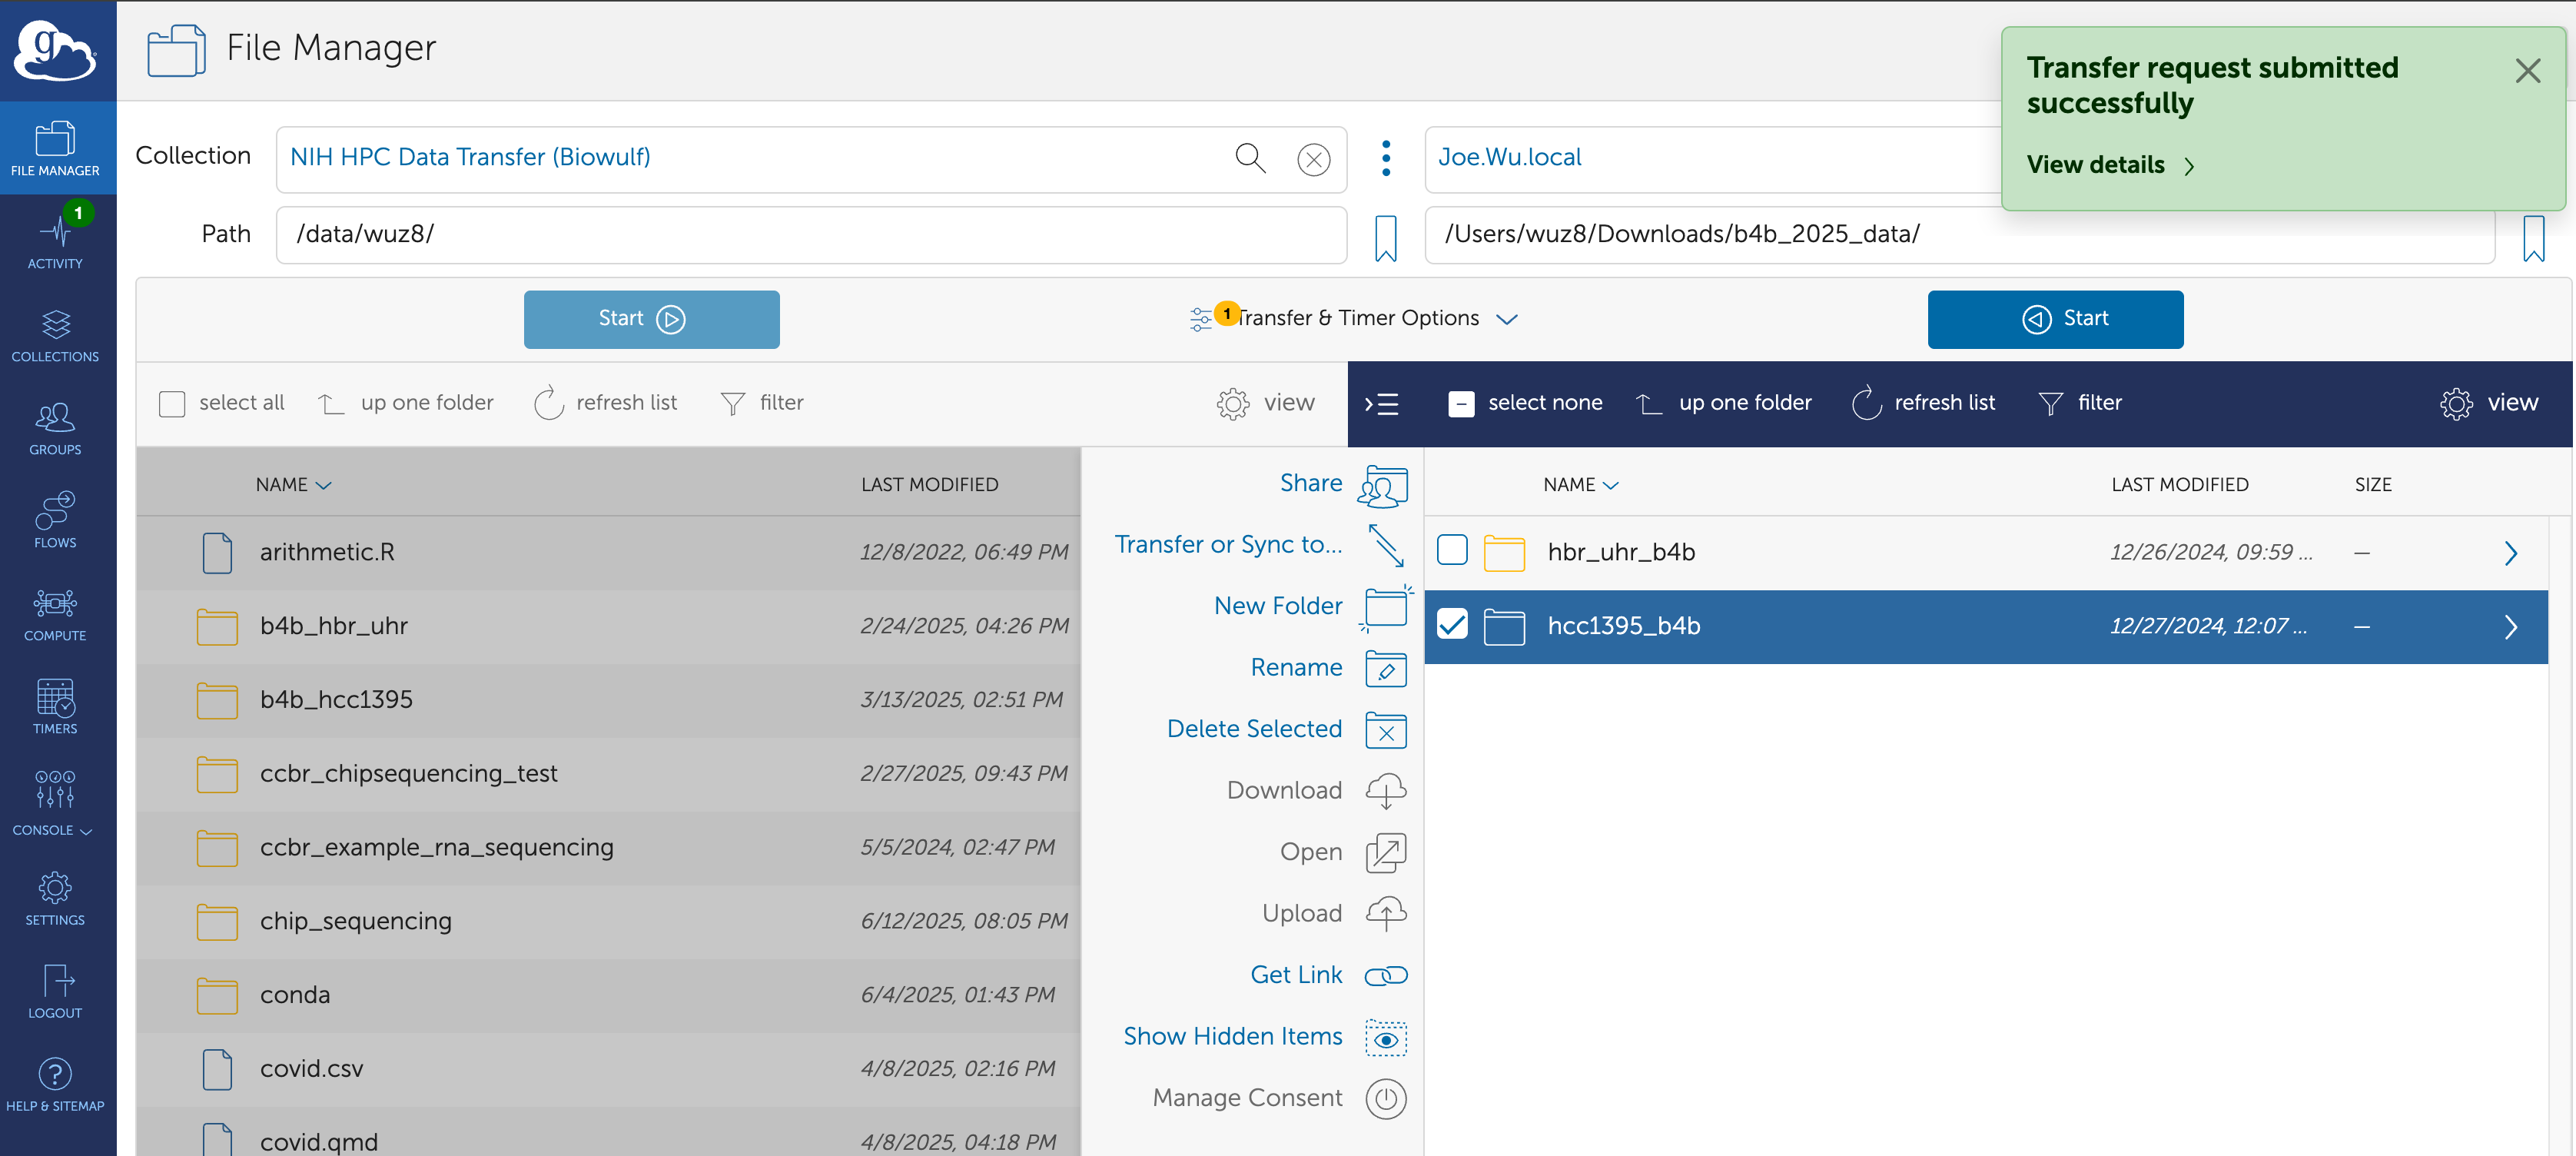Uncheck the hcc1395_b4b folder checkbox
2576x1156 pixels.
[x=1451, y=626]
